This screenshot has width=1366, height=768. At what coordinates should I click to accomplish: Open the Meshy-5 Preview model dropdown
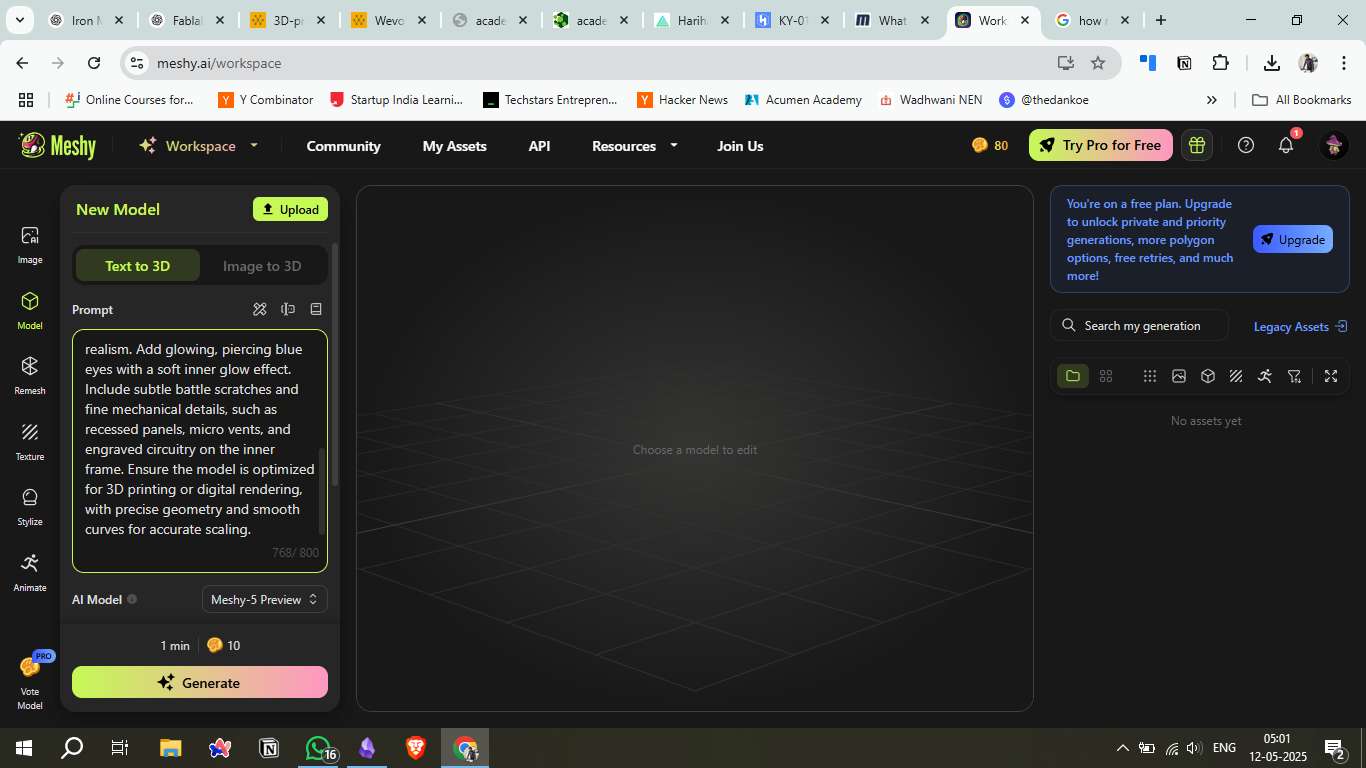click(x=265, y=599)
